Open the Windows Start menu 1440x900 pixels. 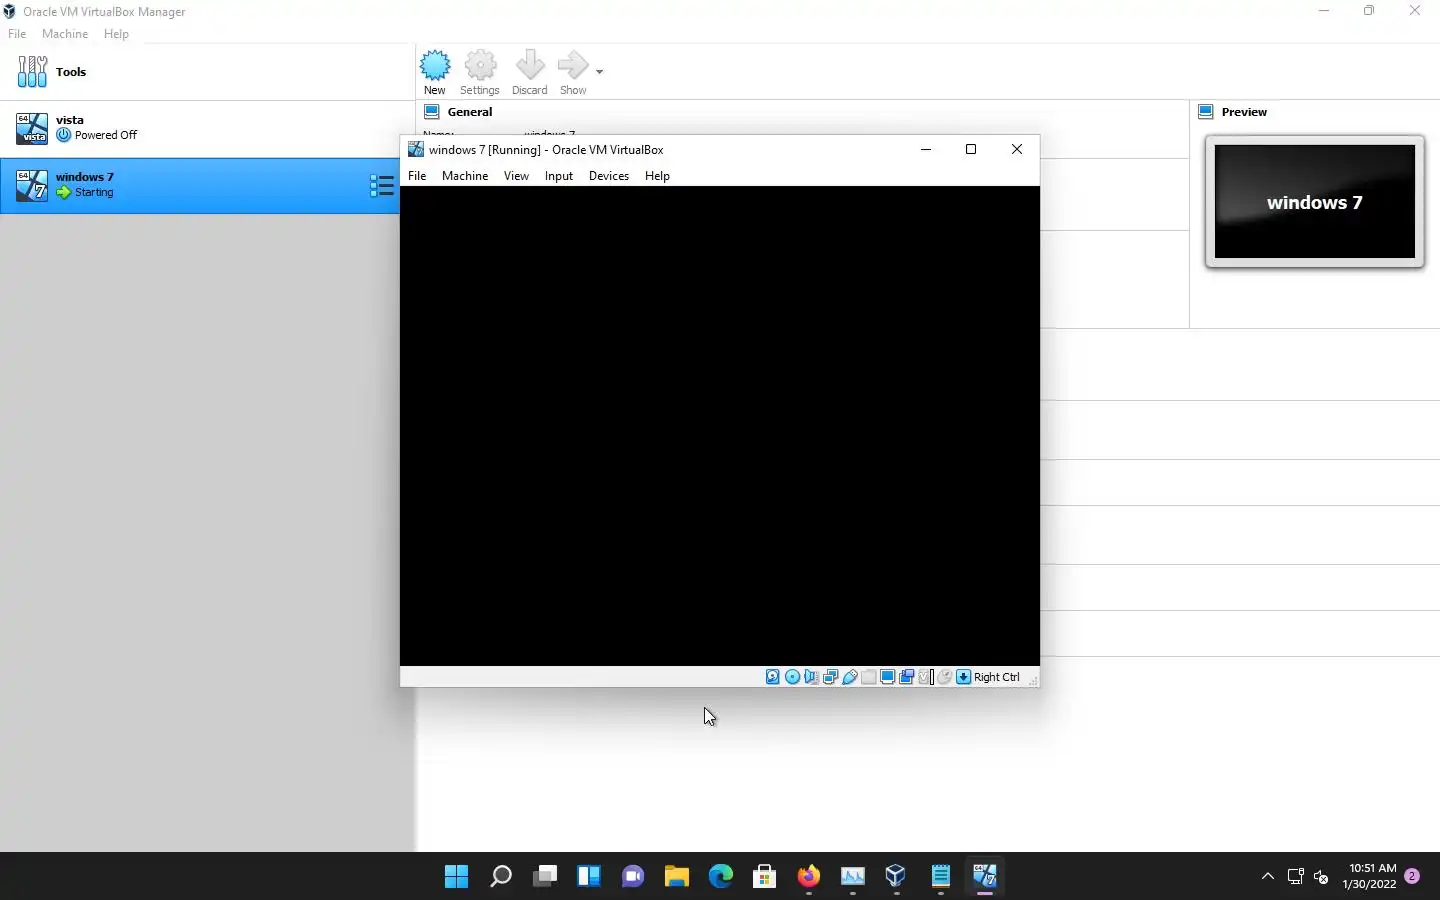[x=456, y=877]
